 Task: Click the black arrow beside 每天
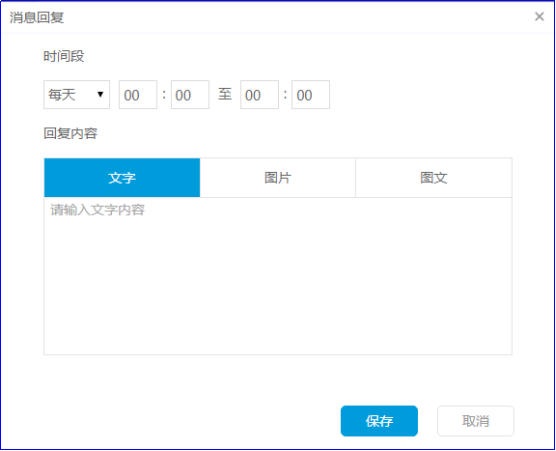point(100,94)
